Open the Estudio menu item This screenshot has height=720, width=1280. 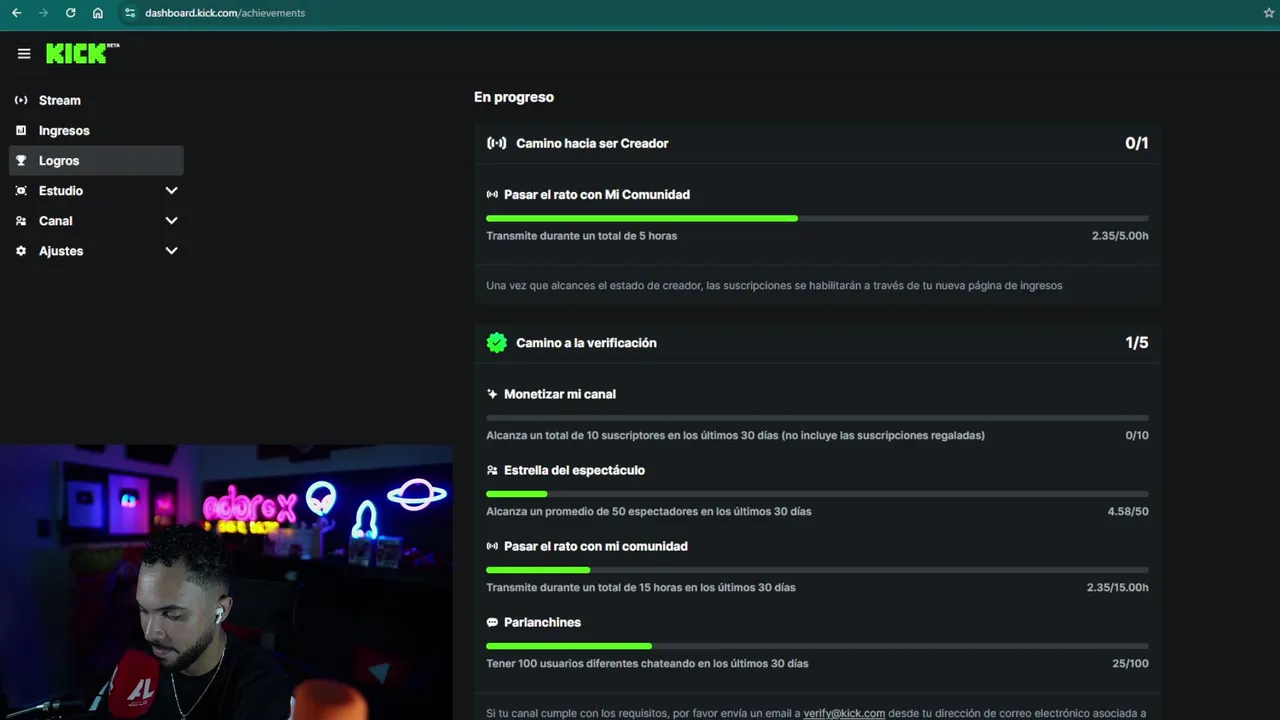[x=96, y=190]
